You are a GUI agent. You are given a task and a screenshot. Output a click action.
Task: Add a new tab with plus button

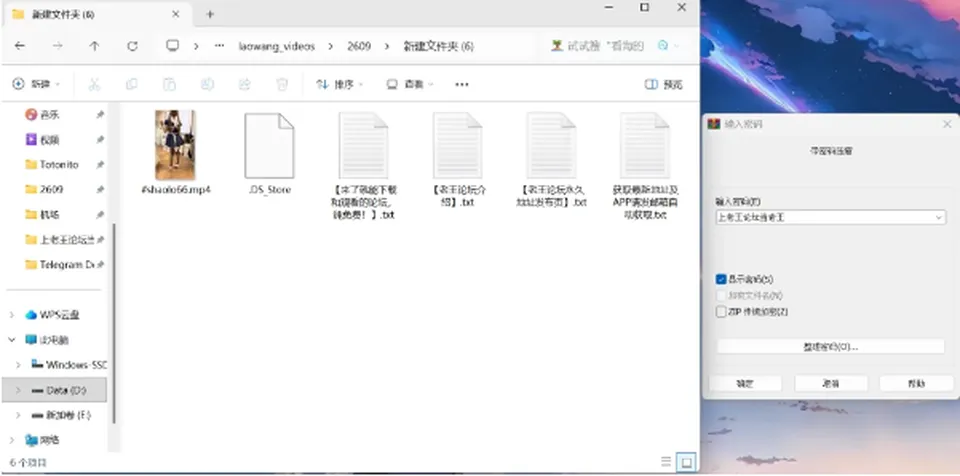coord(209,14)
